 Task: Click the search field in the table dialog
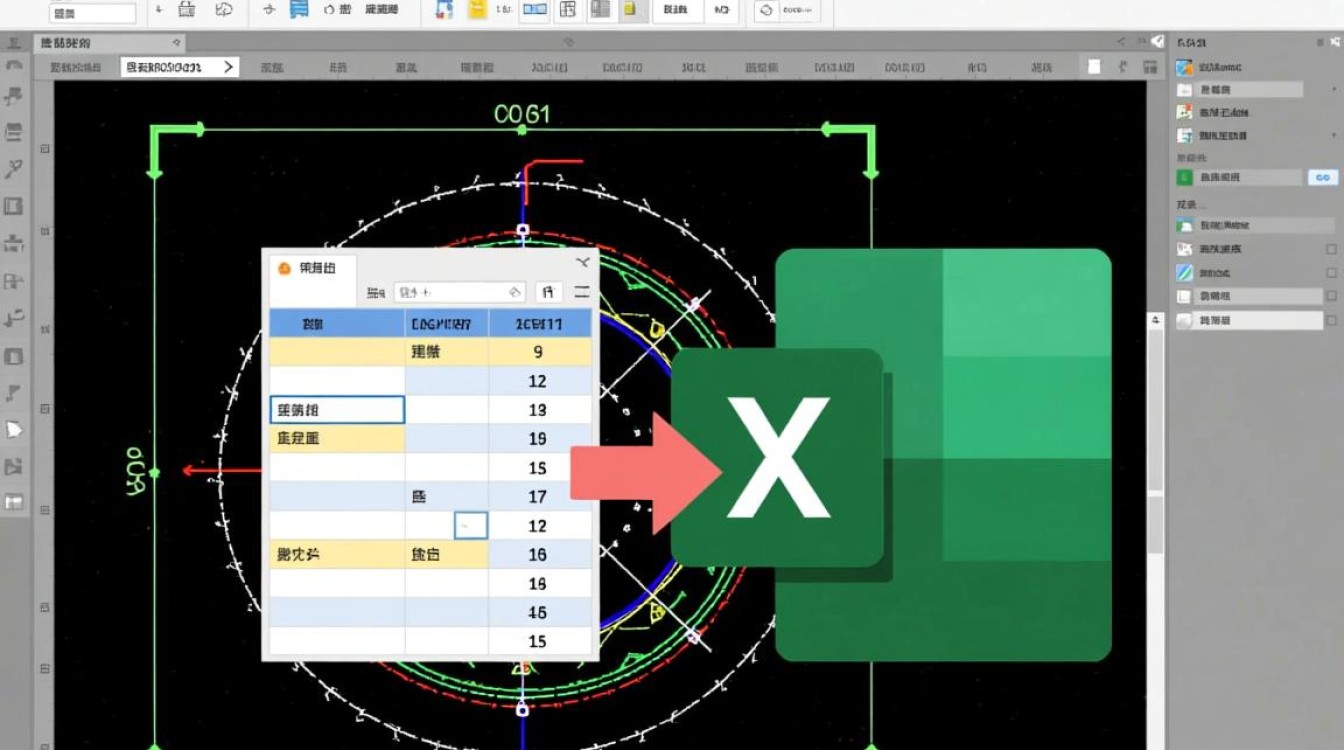click(x=459, y=292)
